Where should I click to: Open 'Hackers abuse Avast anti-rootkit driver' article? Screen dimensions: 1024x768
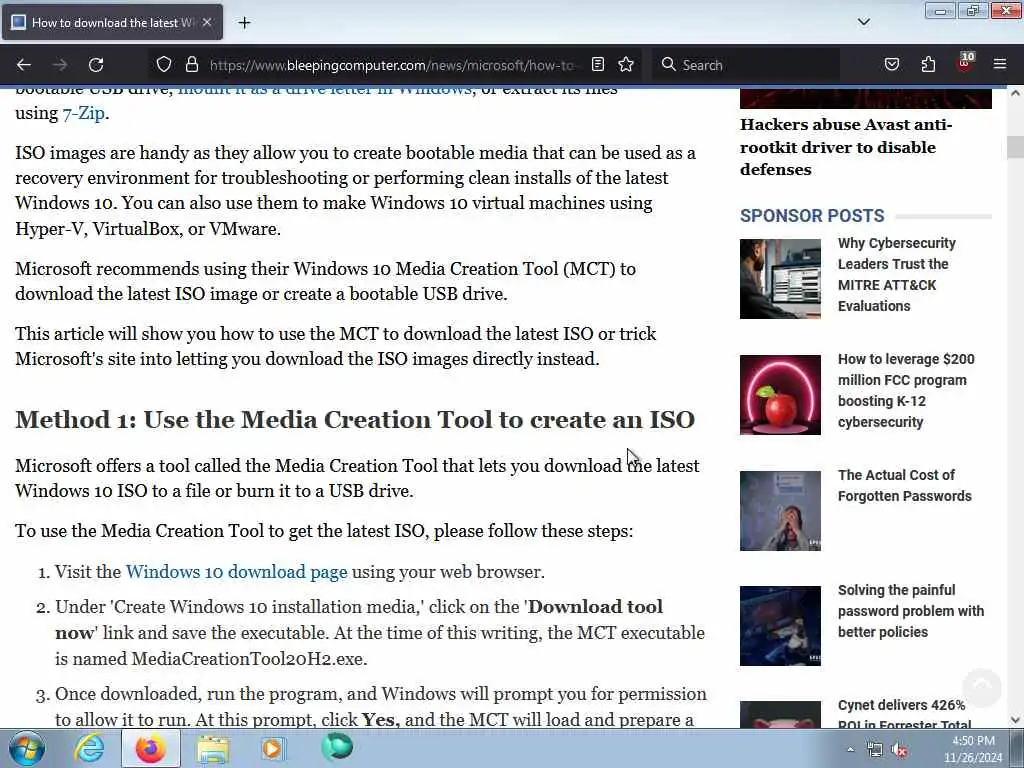(x=846, y=147)
